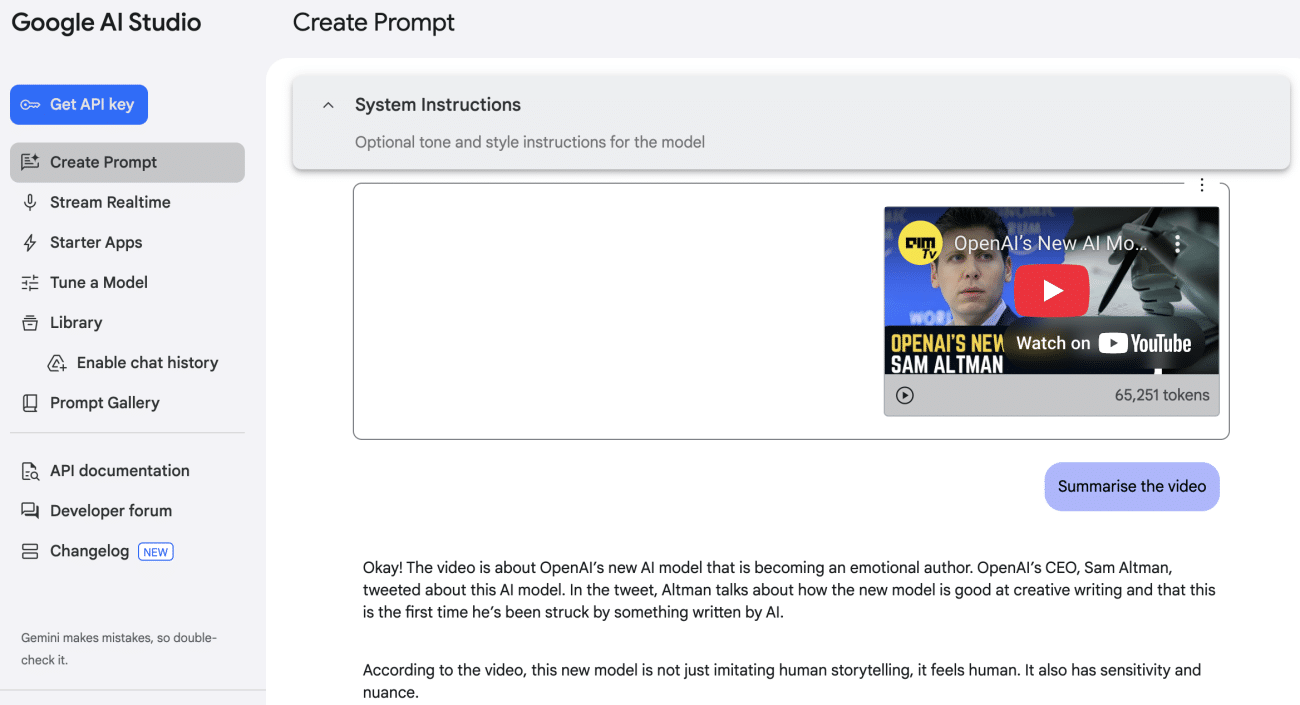Click the Developer forum chat bubbles icon
1300x705 pixels.
pos(30,511)
